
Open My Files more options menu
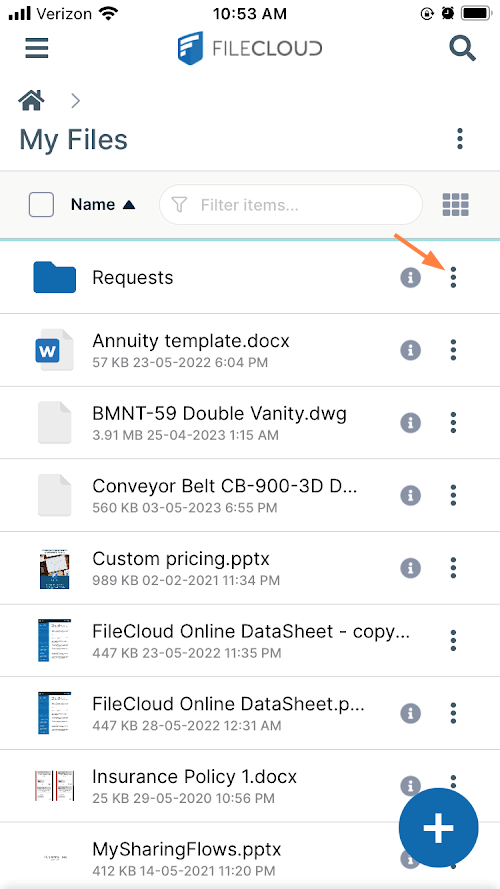point(460,139)
